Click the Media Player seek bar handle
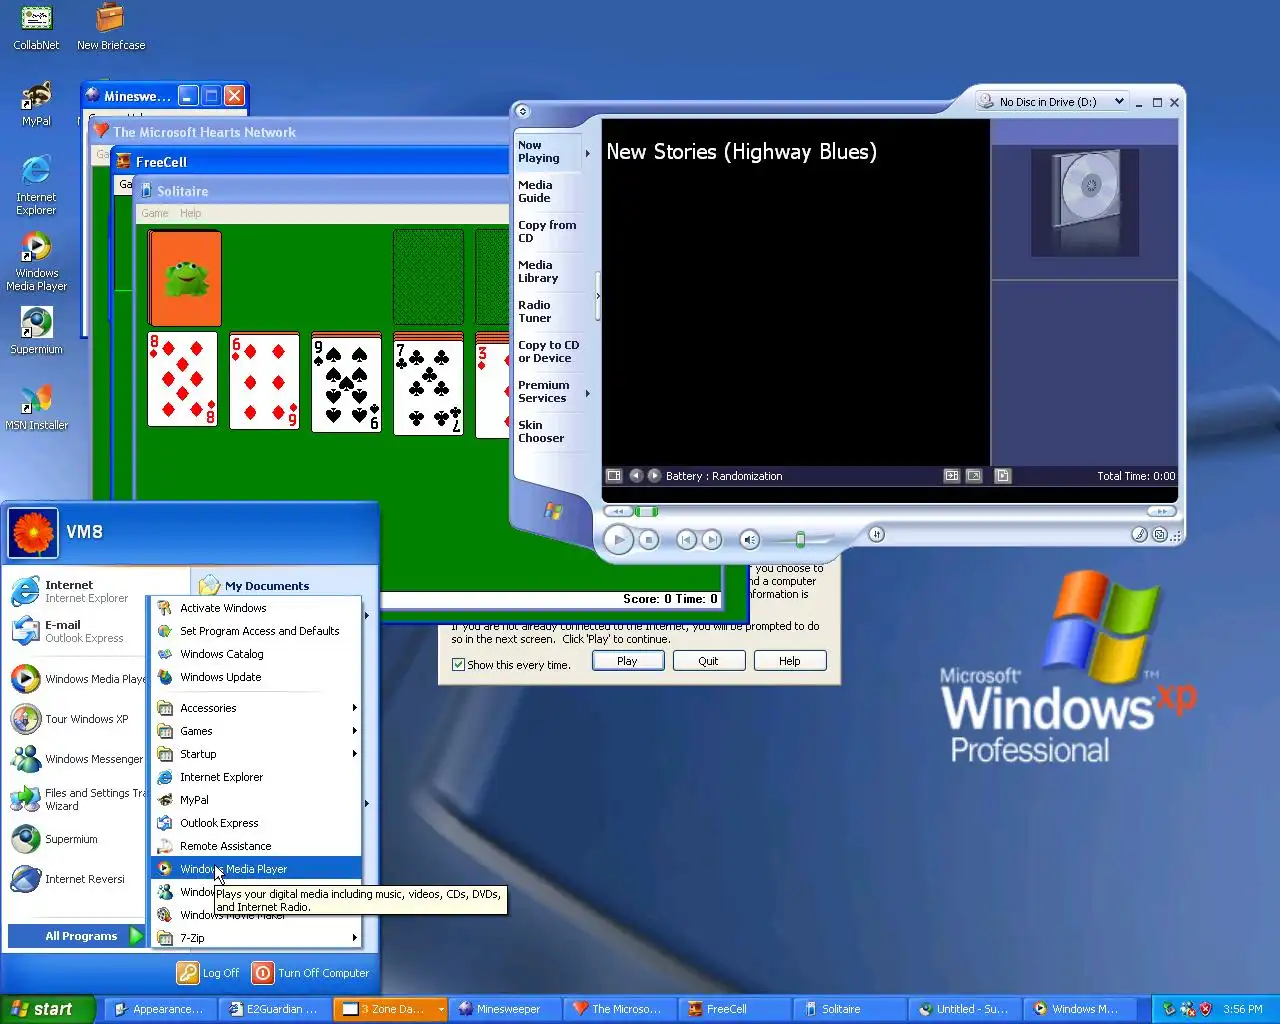Screen dimensions: 1280x1024 pos(647,511)
